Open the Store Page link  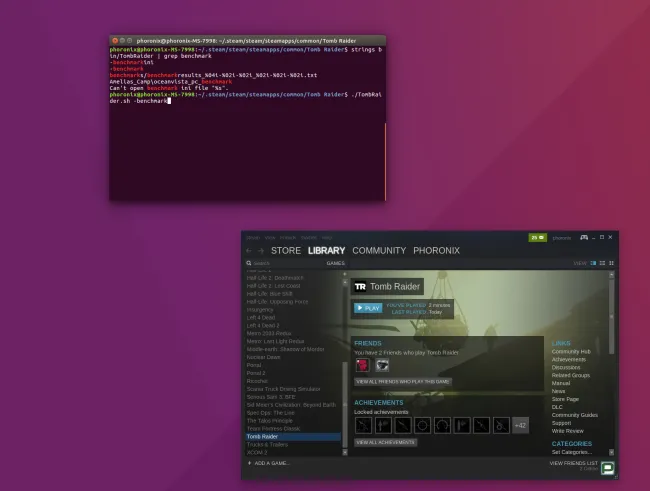point(565,399)
